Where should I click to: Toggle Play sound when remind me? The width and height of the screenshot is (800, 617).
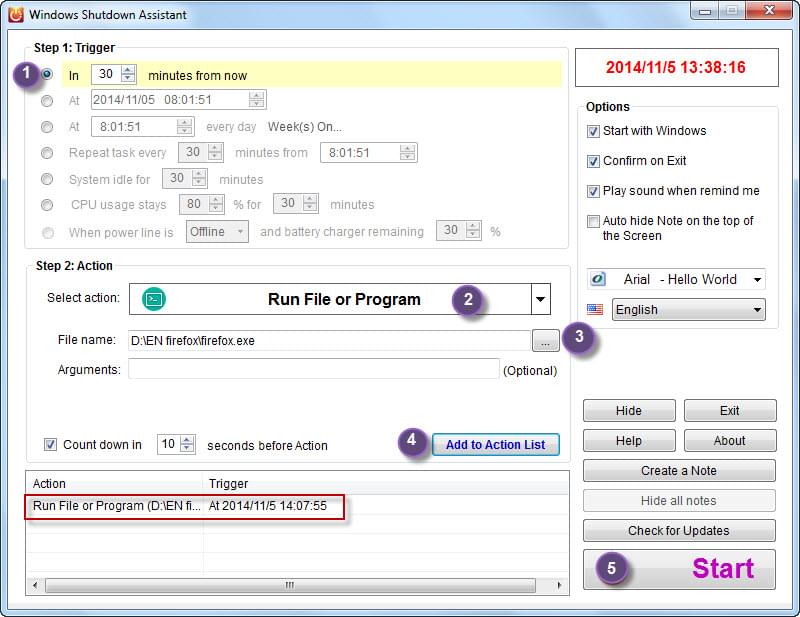(593, 191)
